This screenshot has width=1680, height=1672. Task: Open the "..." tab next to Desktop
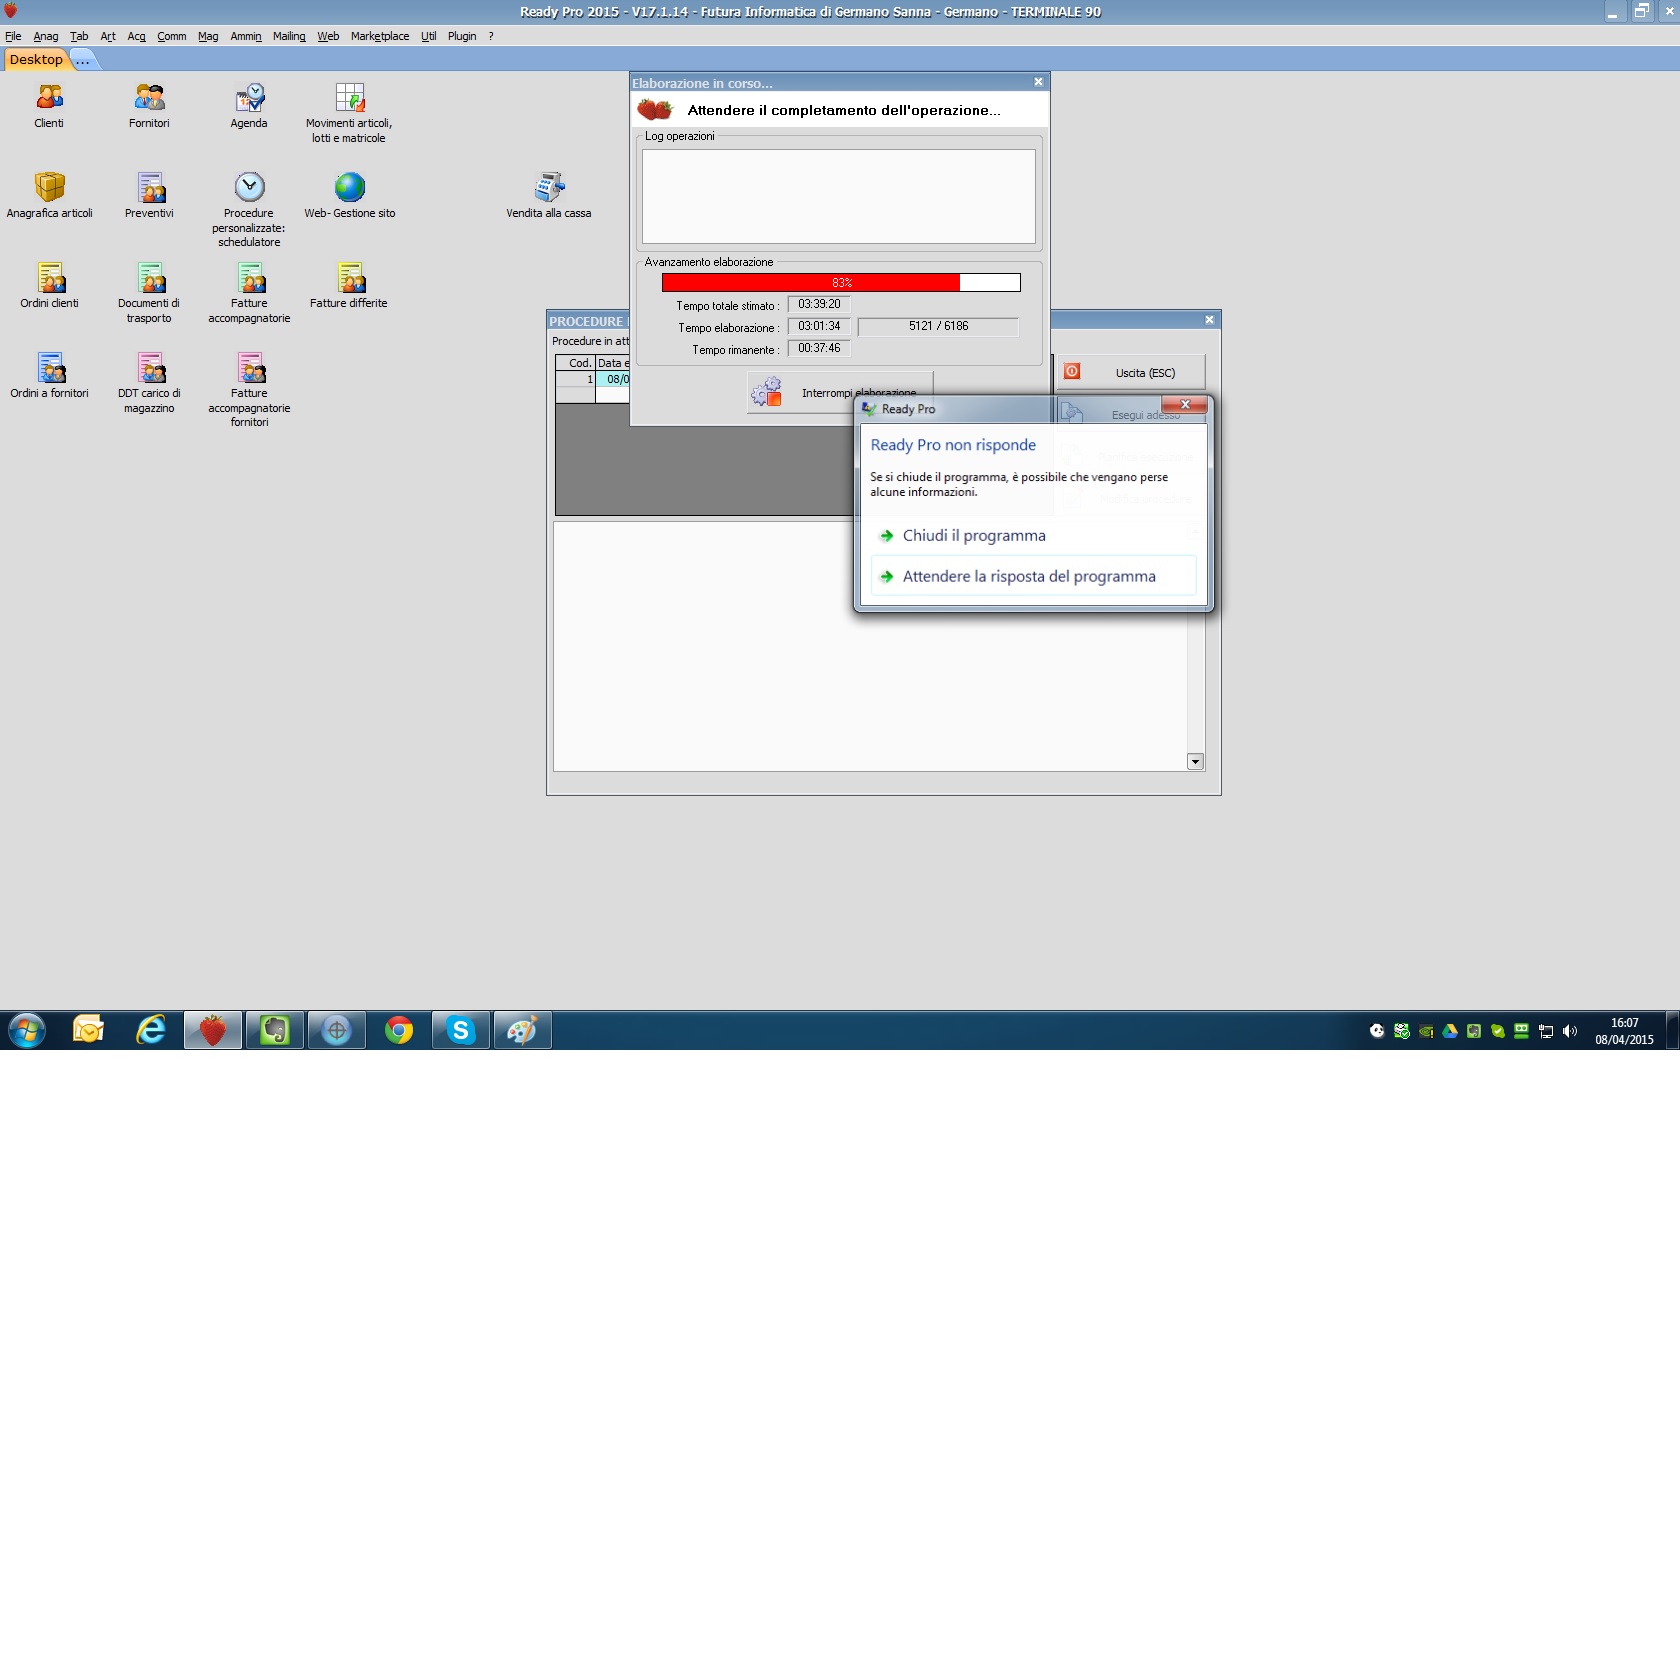point(83,60)
